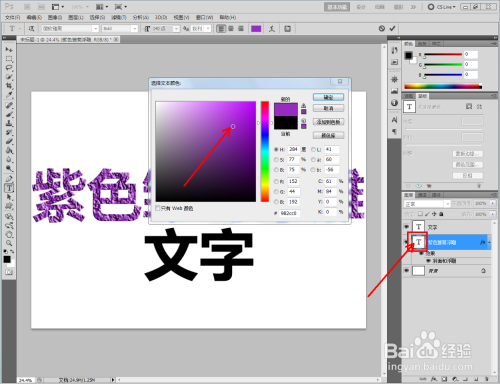Toggle Quick Mask mode icon
The width and height of the screenshot is (500, 384).
pyautogui.click(x=9, y=272)
